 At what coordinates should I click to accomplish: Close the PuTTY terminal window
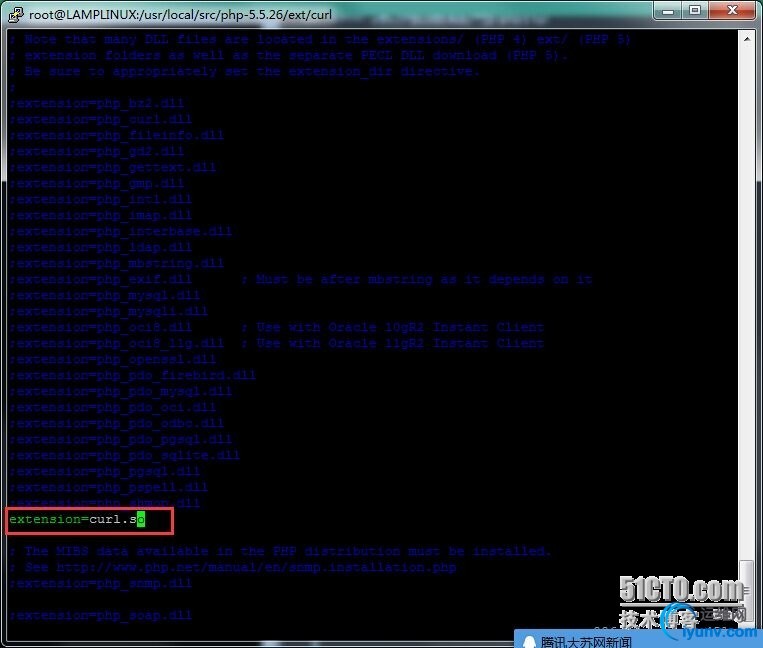tap(732, 11)
